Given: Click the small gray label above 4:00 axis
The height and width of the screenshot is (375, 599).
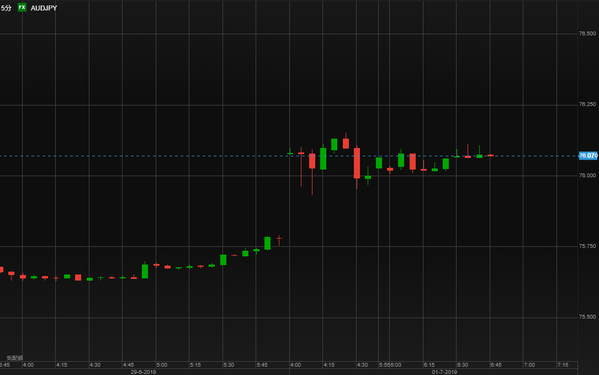Looking at the screenshot, I should [x=15, y=358].
